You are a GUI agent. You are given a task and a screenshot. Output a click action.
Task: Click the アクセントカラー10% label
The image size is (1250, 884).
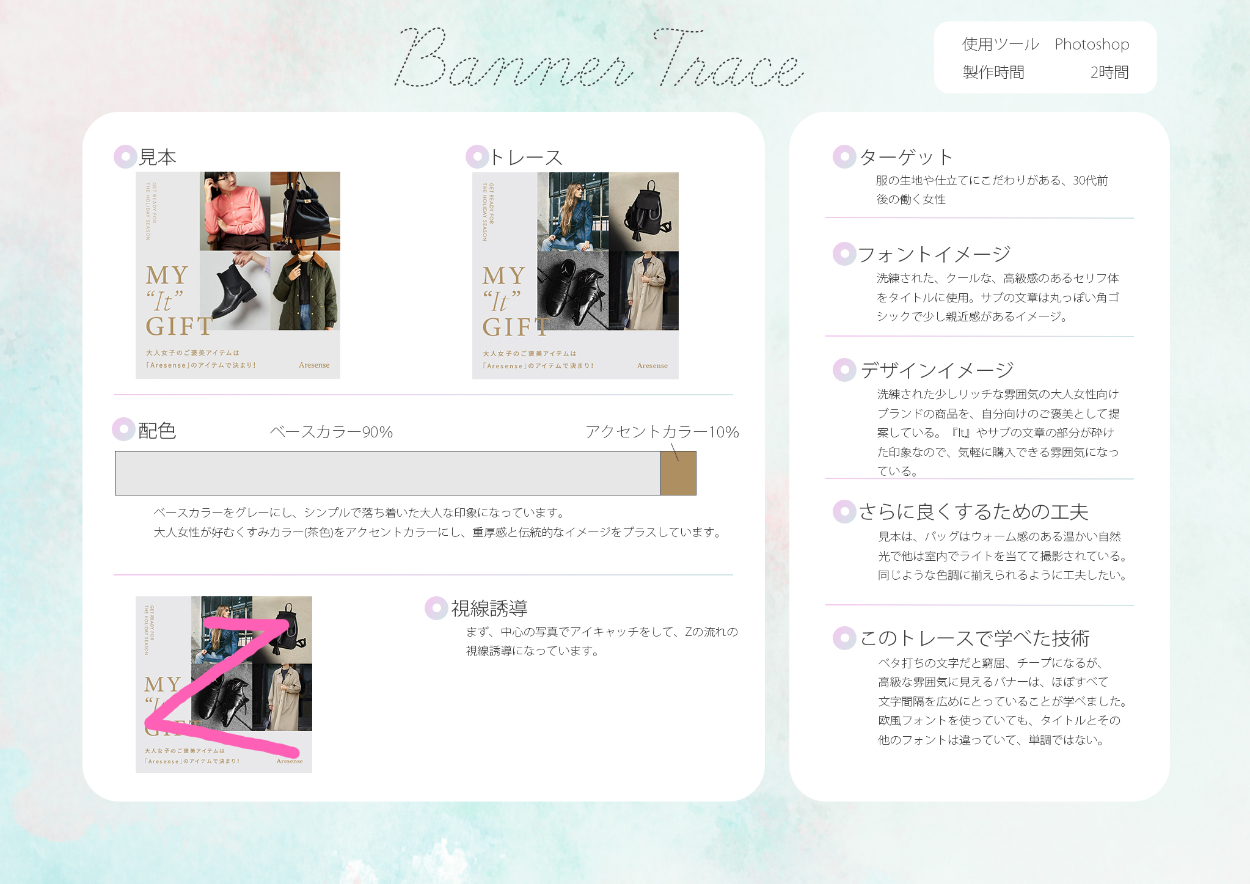click(662, 432)
